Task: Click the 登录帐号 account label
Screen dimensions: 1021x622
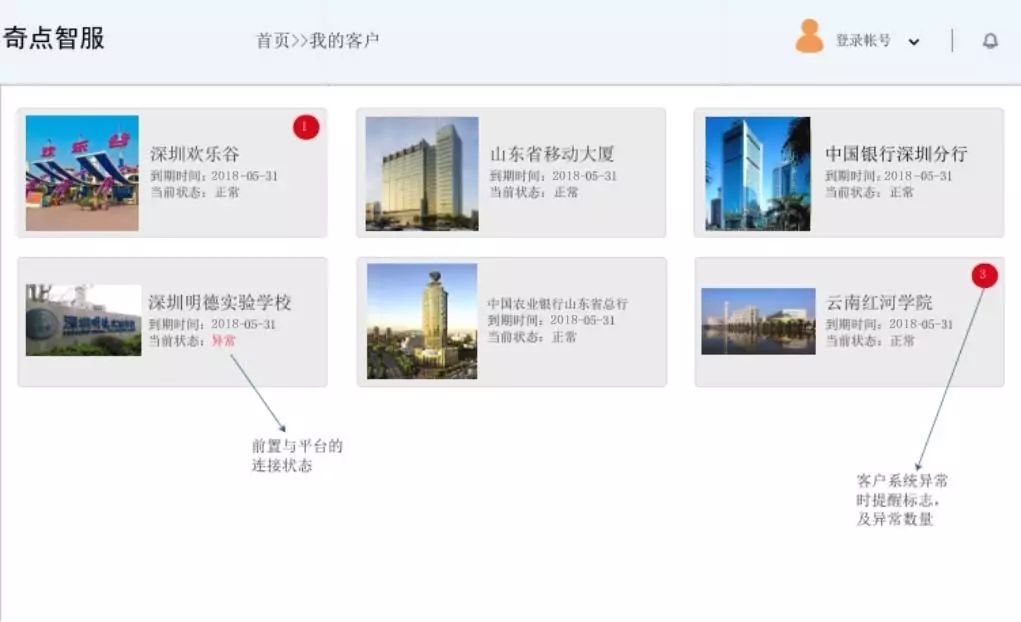Action: click(863, 41)
